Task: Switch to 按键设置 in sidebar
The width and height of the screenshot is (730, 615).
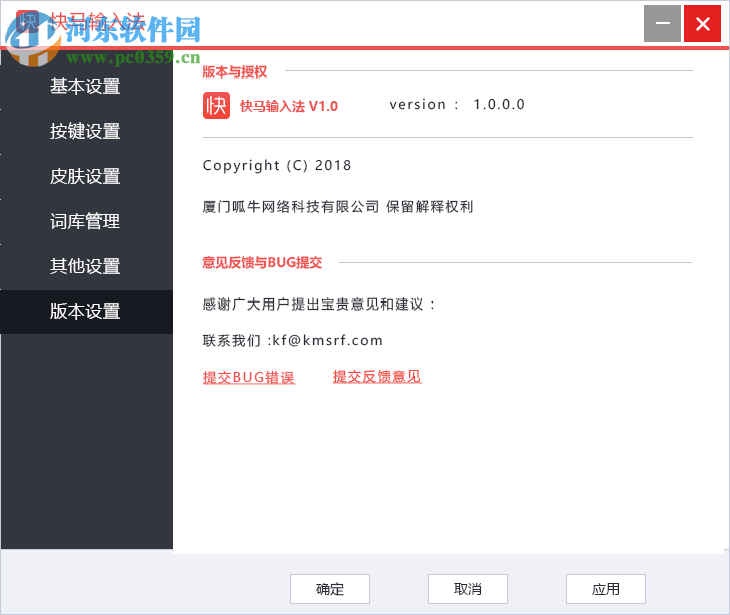Action: click(86, 131)
